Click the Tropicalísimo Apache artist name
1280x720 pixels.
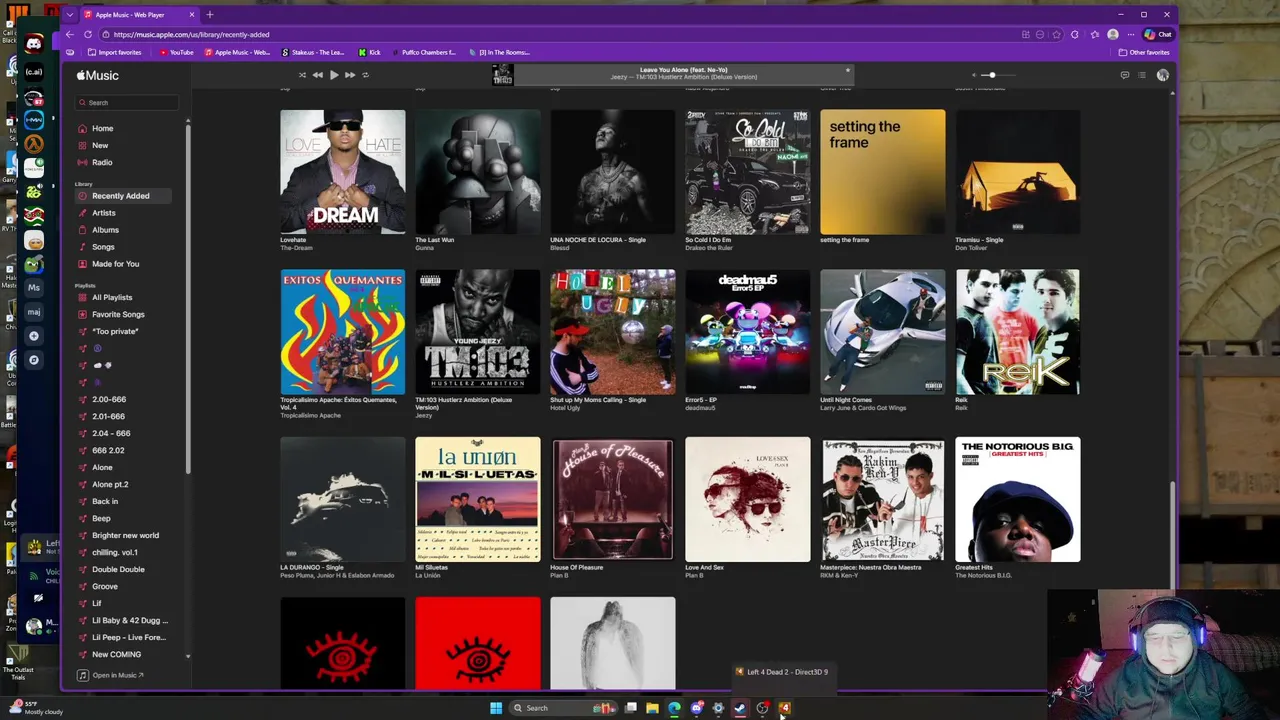310,415
